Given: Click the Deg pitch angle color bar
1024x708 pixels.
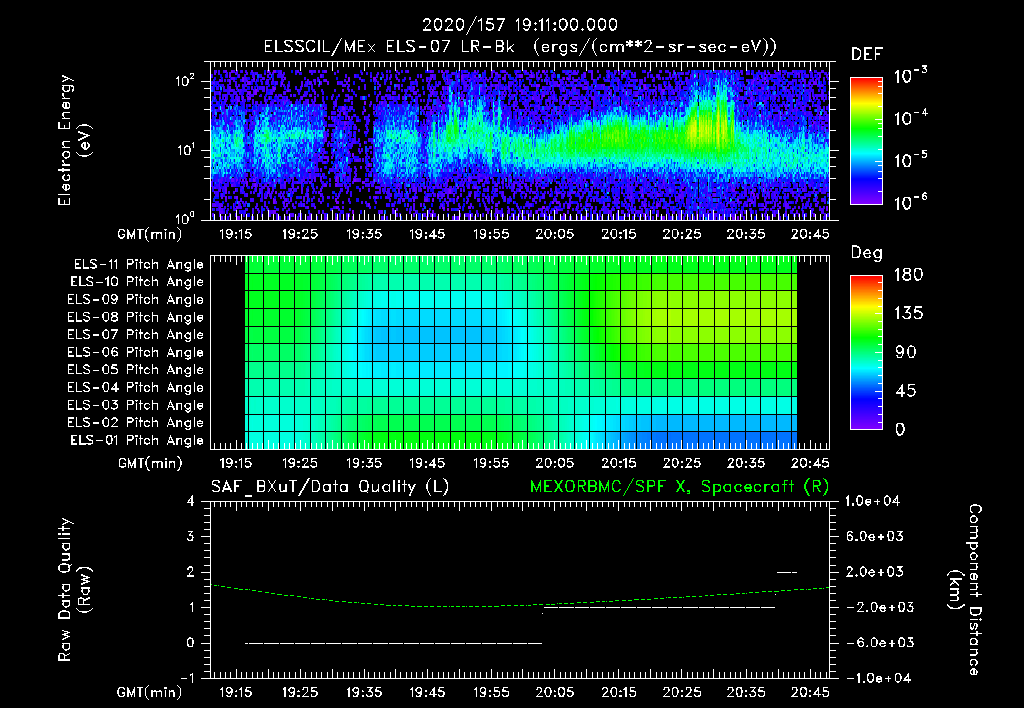Looking at the screenshot, I should tap(866, 352).
